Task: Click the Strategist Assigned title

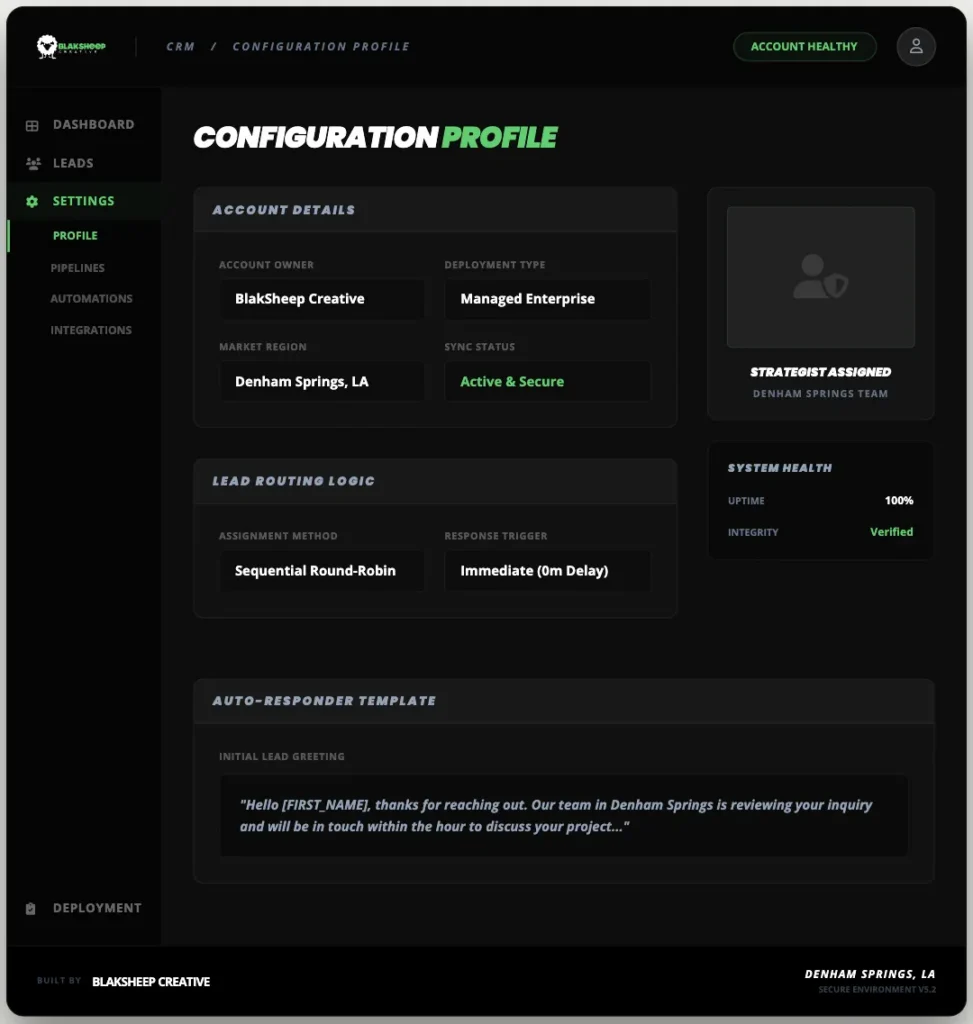Action: tap(820, 372)
